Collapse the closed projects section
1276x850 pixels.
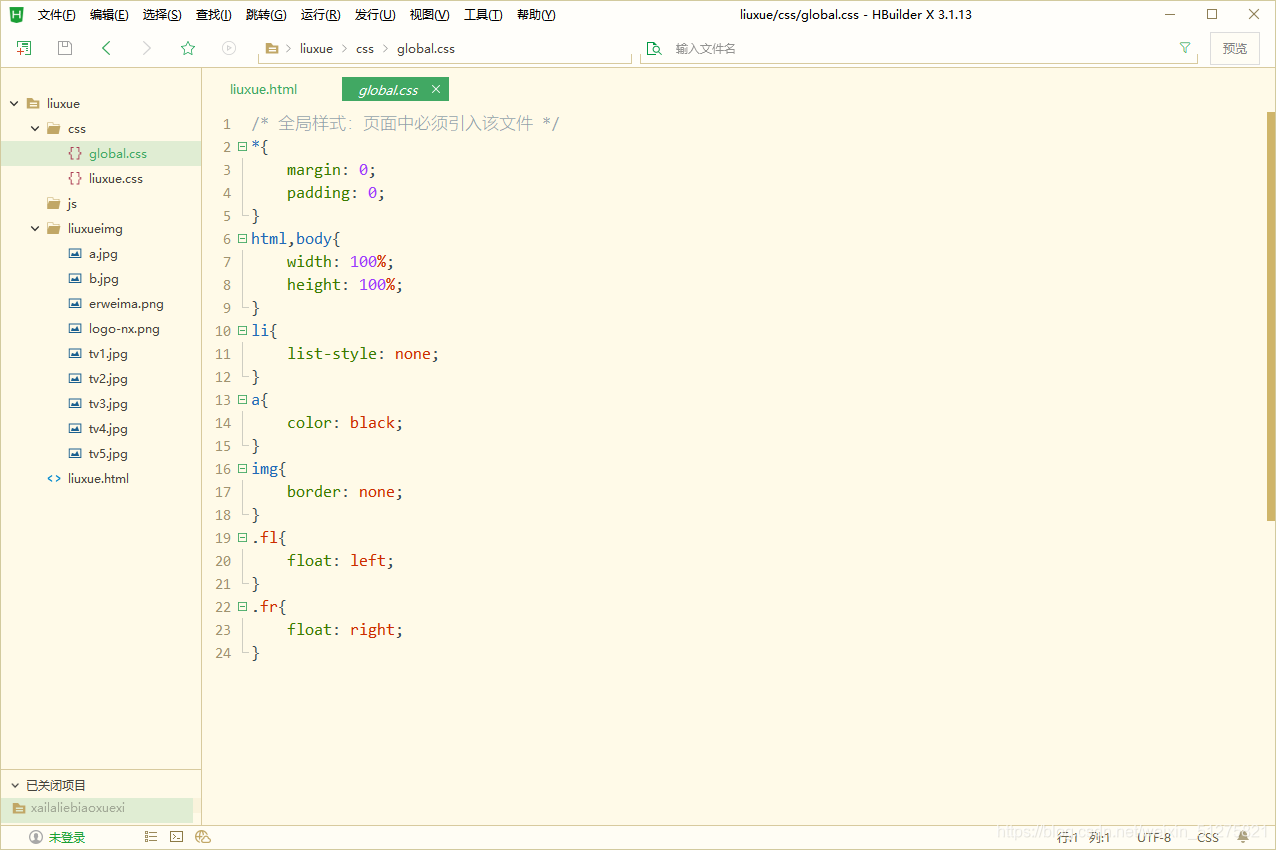(14, 785)
